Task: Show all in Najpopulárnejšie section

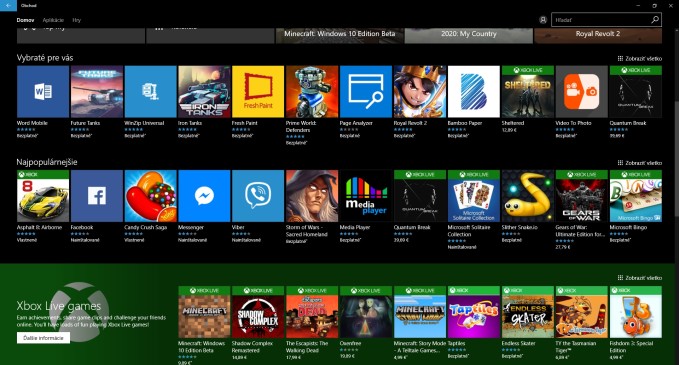Action: point(640,163)
